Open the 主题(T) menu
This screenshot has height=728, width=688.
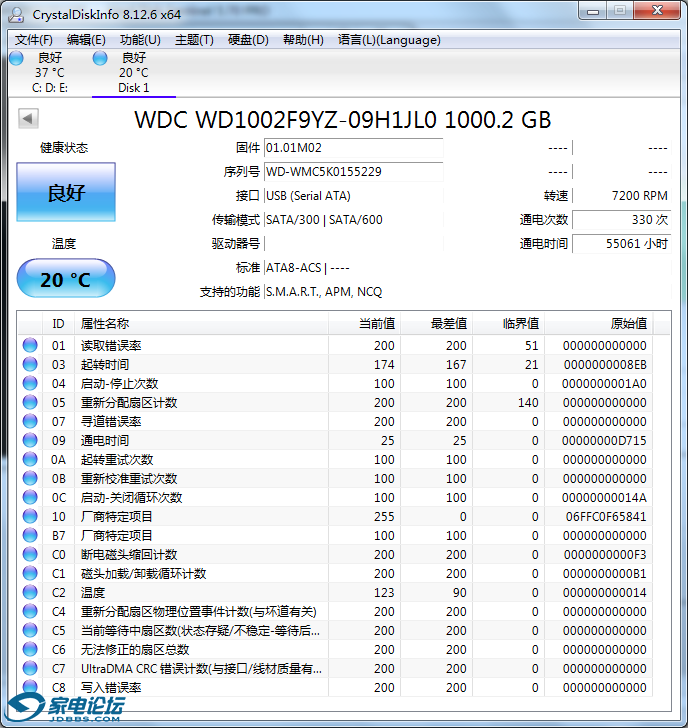click(x=194, y=40)
